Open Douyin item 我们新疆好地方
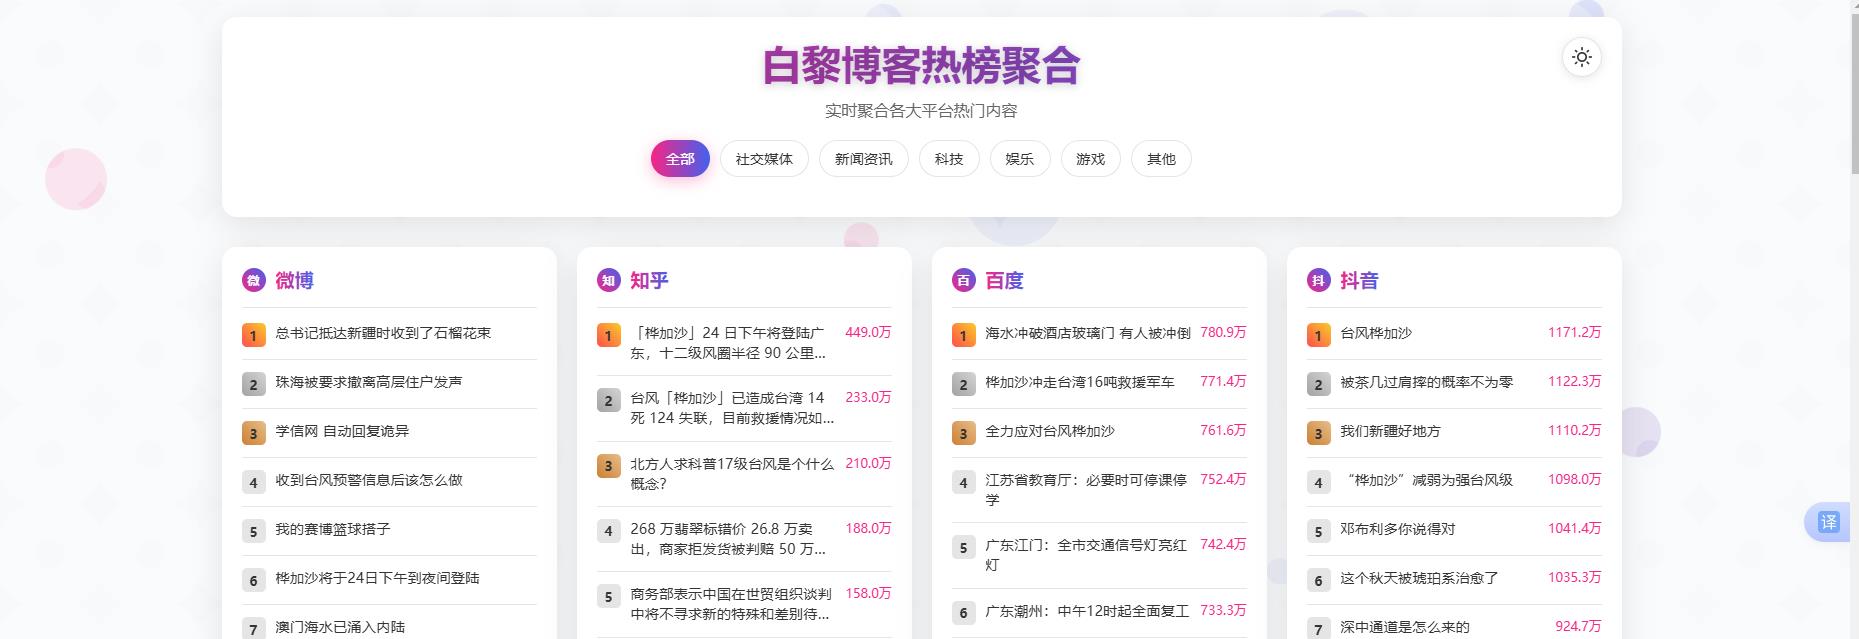The width and height of the screenshot is (1859, 639). [x=1390, y=431]
